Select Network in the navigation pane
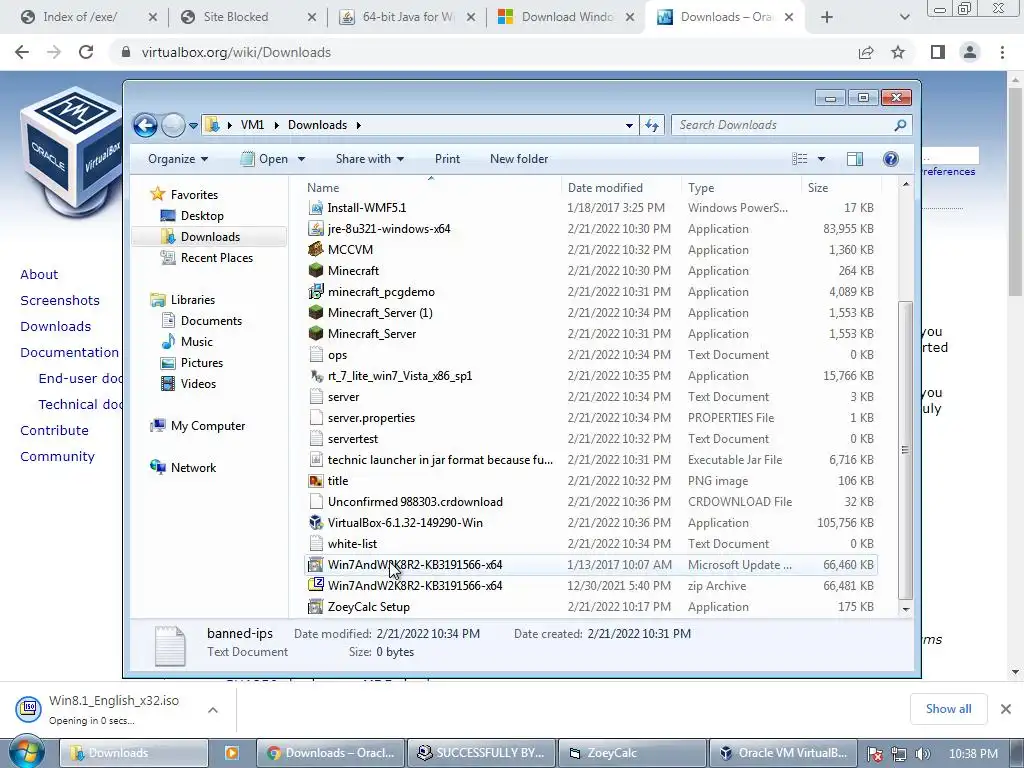 point(193,468)
